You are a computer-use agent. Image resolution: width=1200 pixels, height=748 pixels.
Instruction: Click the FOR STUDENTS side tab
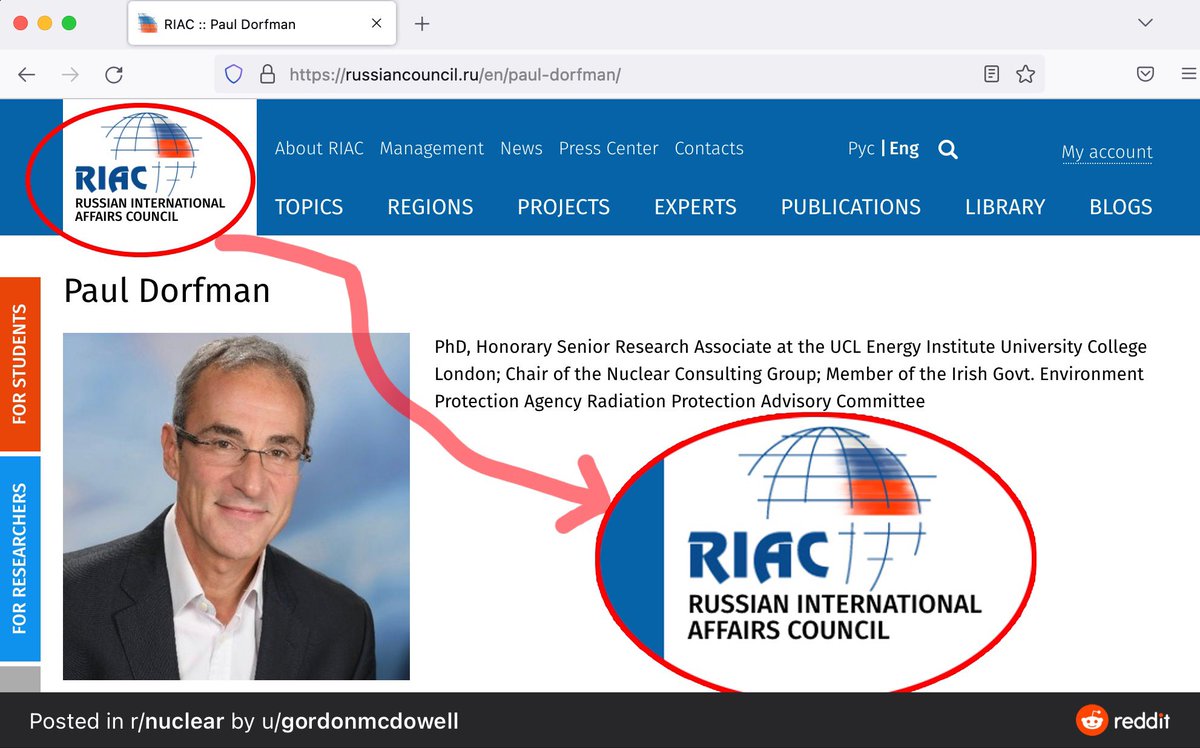pos(20,364)
